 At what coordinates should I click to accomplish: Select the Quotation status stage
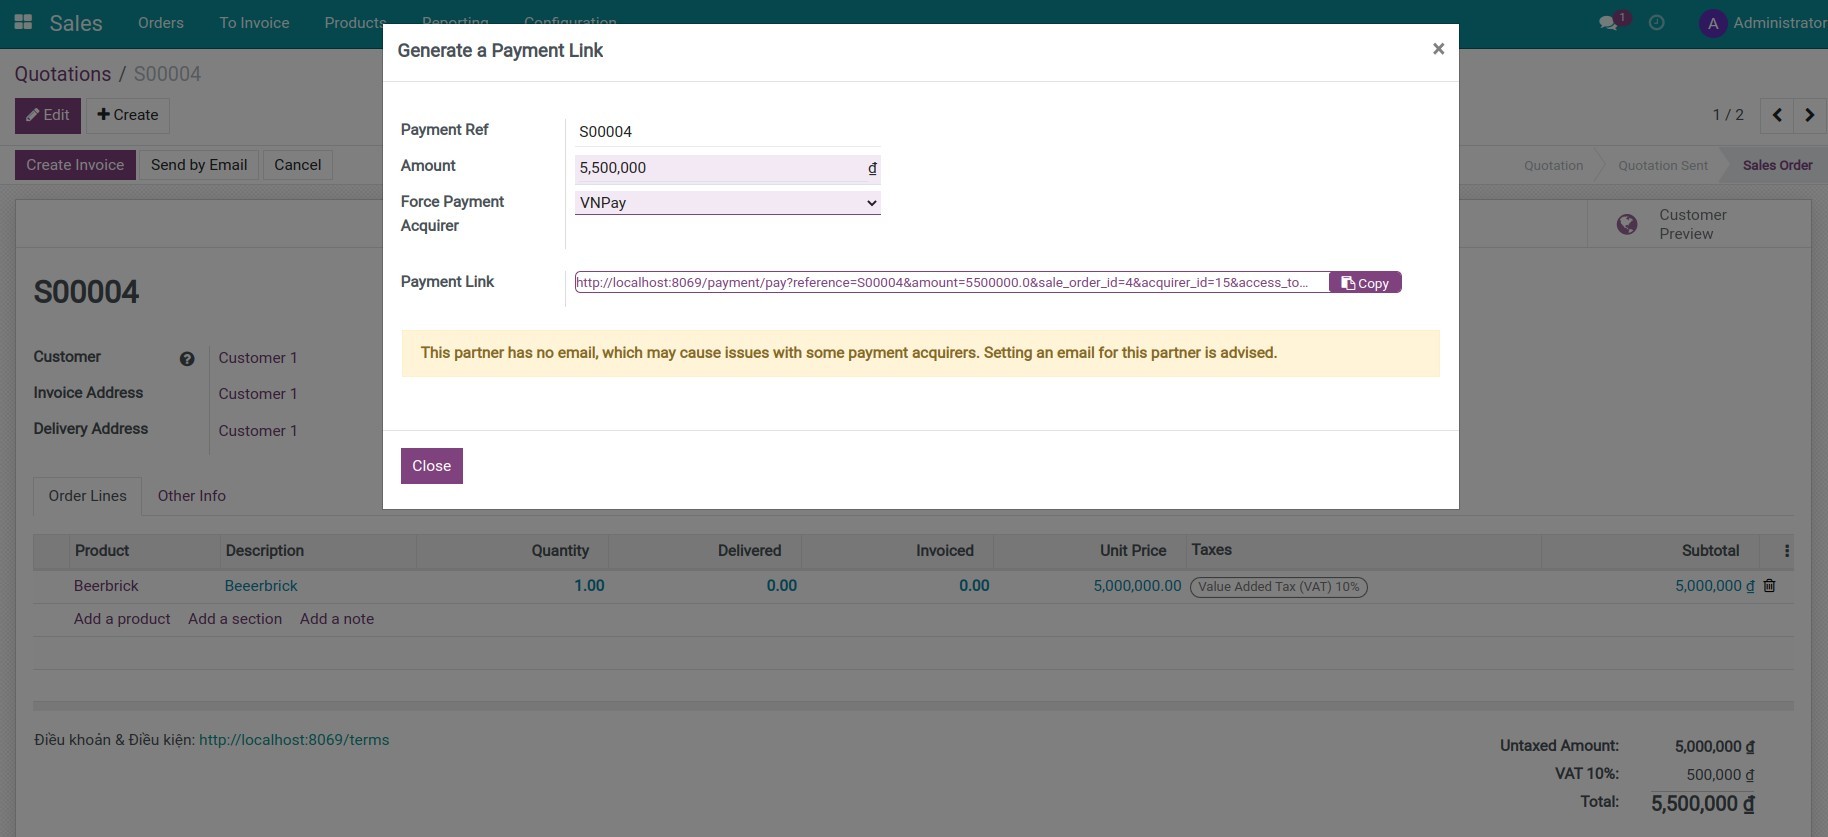(1553, 166)
